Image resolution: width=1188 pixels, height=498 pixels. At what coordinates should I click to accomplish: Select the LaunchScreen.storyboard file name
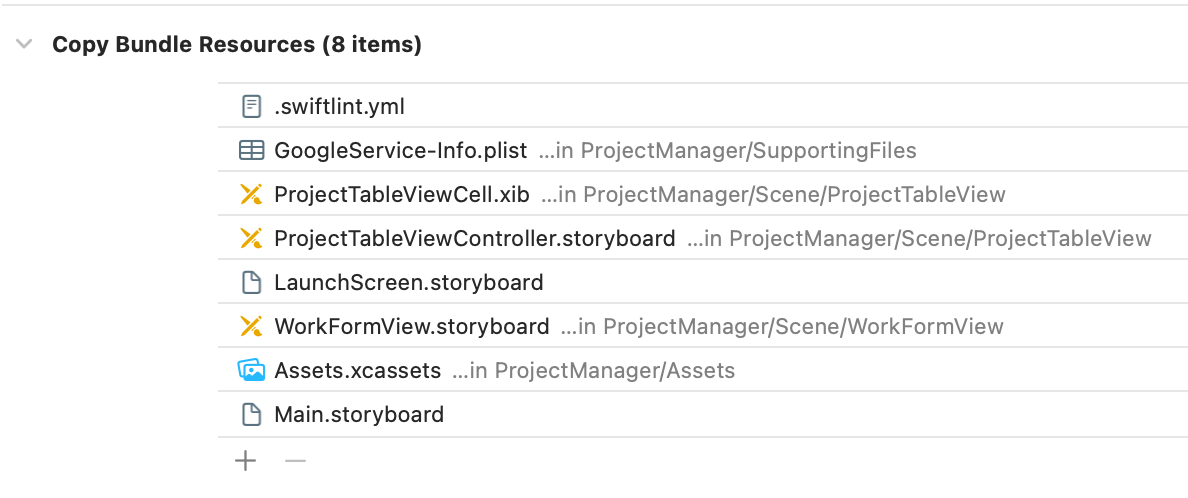[408, 283]
